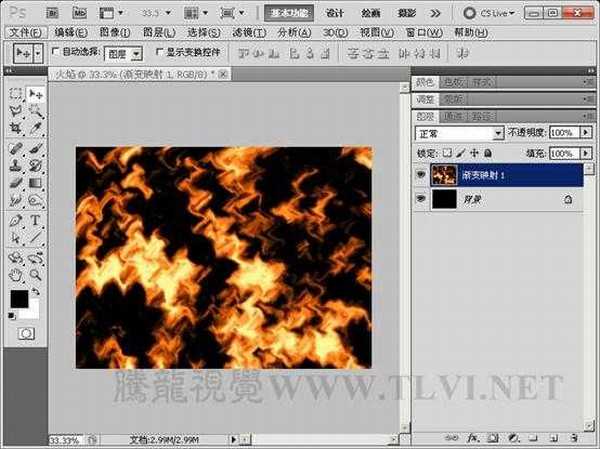The image size is (600, 449).
Task: Hide the 背景 layer
Action: [421, 200]
